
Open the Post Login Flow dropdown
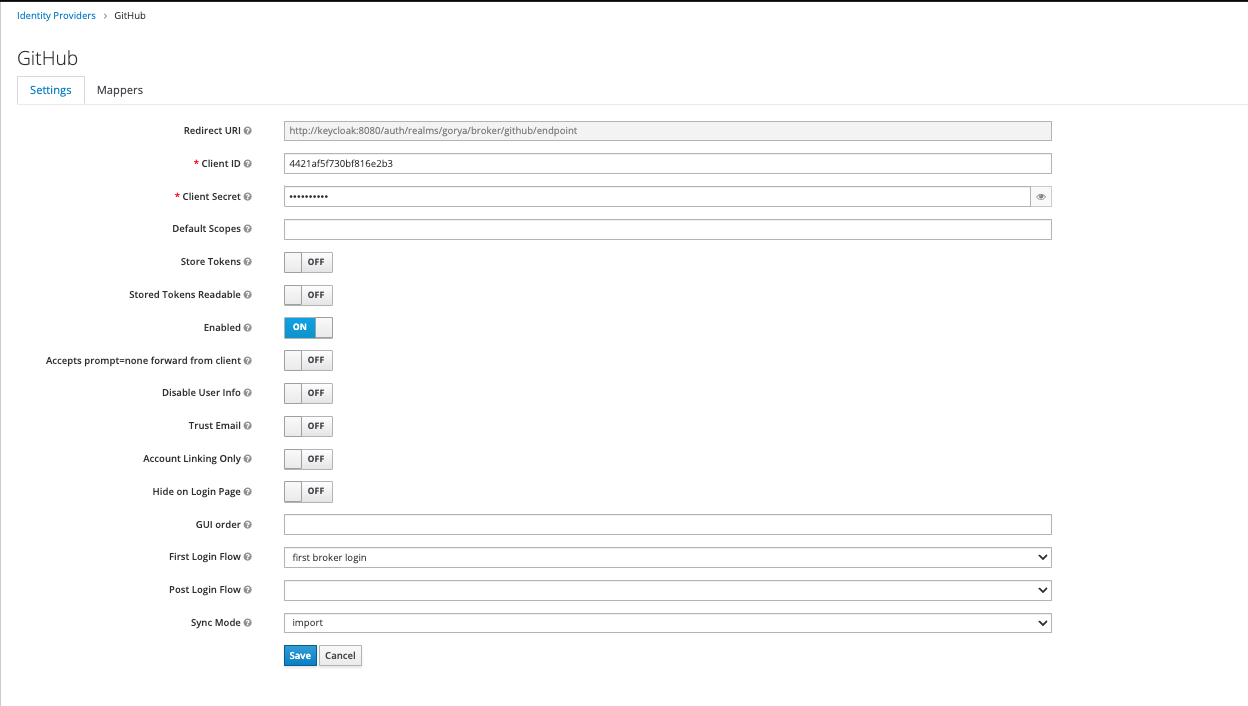point(668,590)
